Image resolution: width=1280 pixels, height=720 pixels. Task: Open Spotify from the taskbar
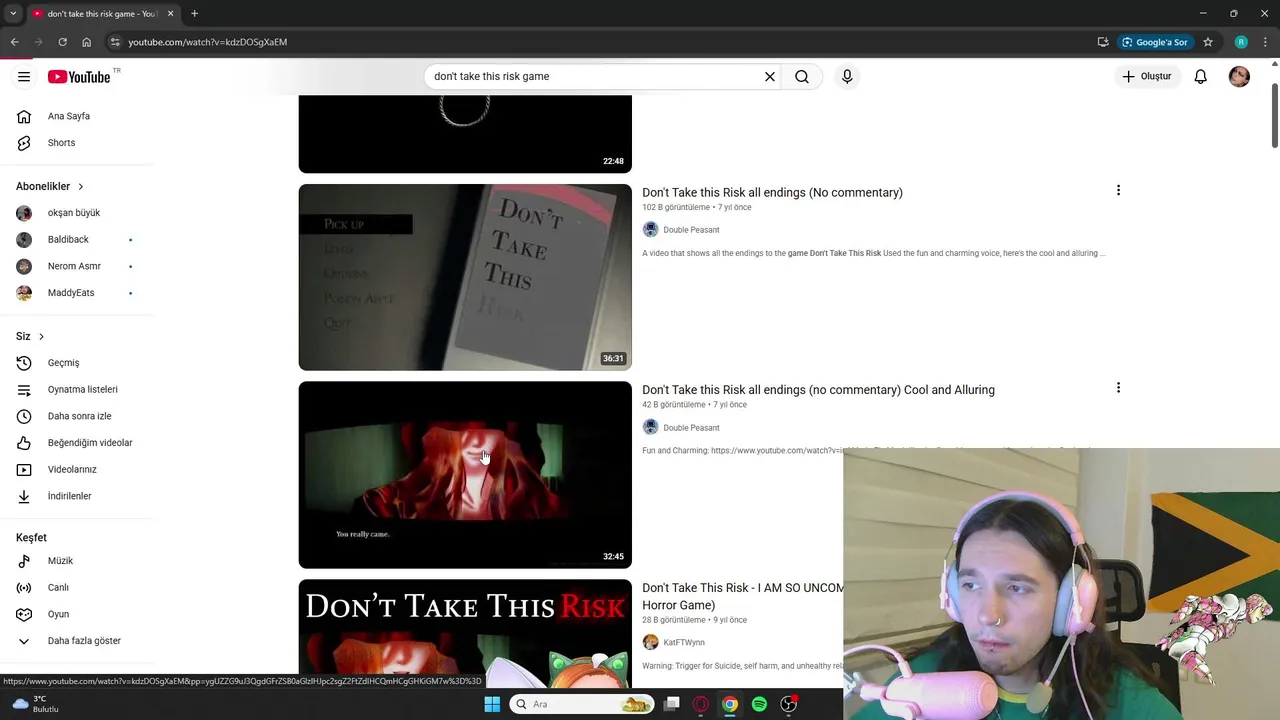coord(759,704)
